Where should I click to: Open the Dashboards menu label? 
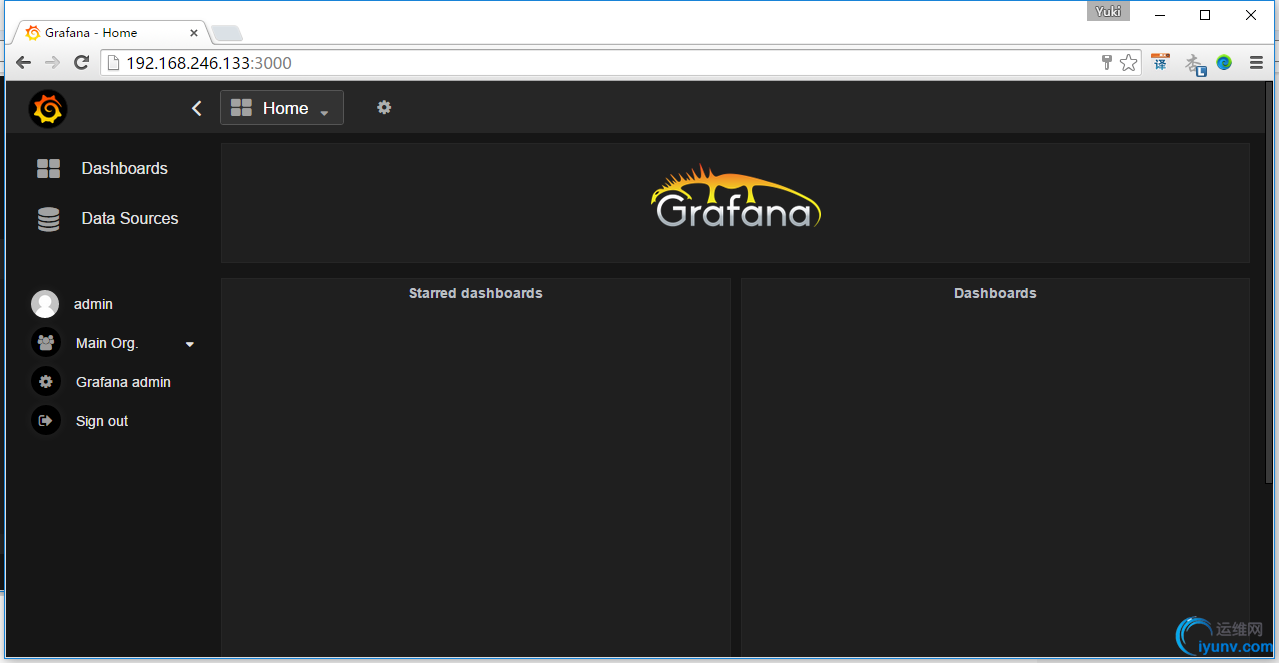pos(125,168)
